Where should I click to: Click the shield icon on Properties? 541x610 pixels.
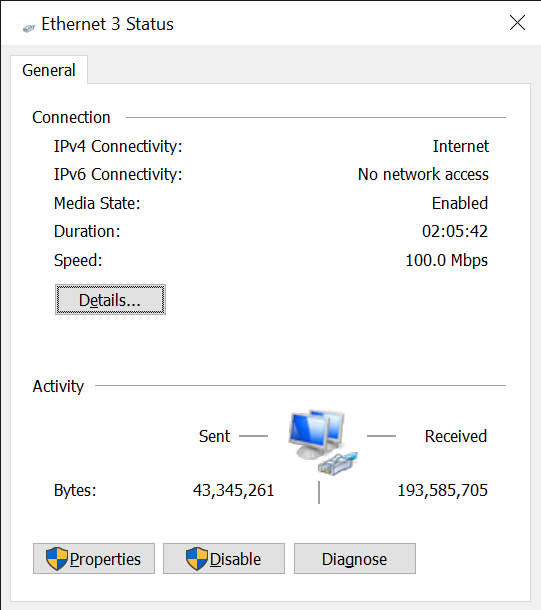pyautogui.click(x=57, y=559)
